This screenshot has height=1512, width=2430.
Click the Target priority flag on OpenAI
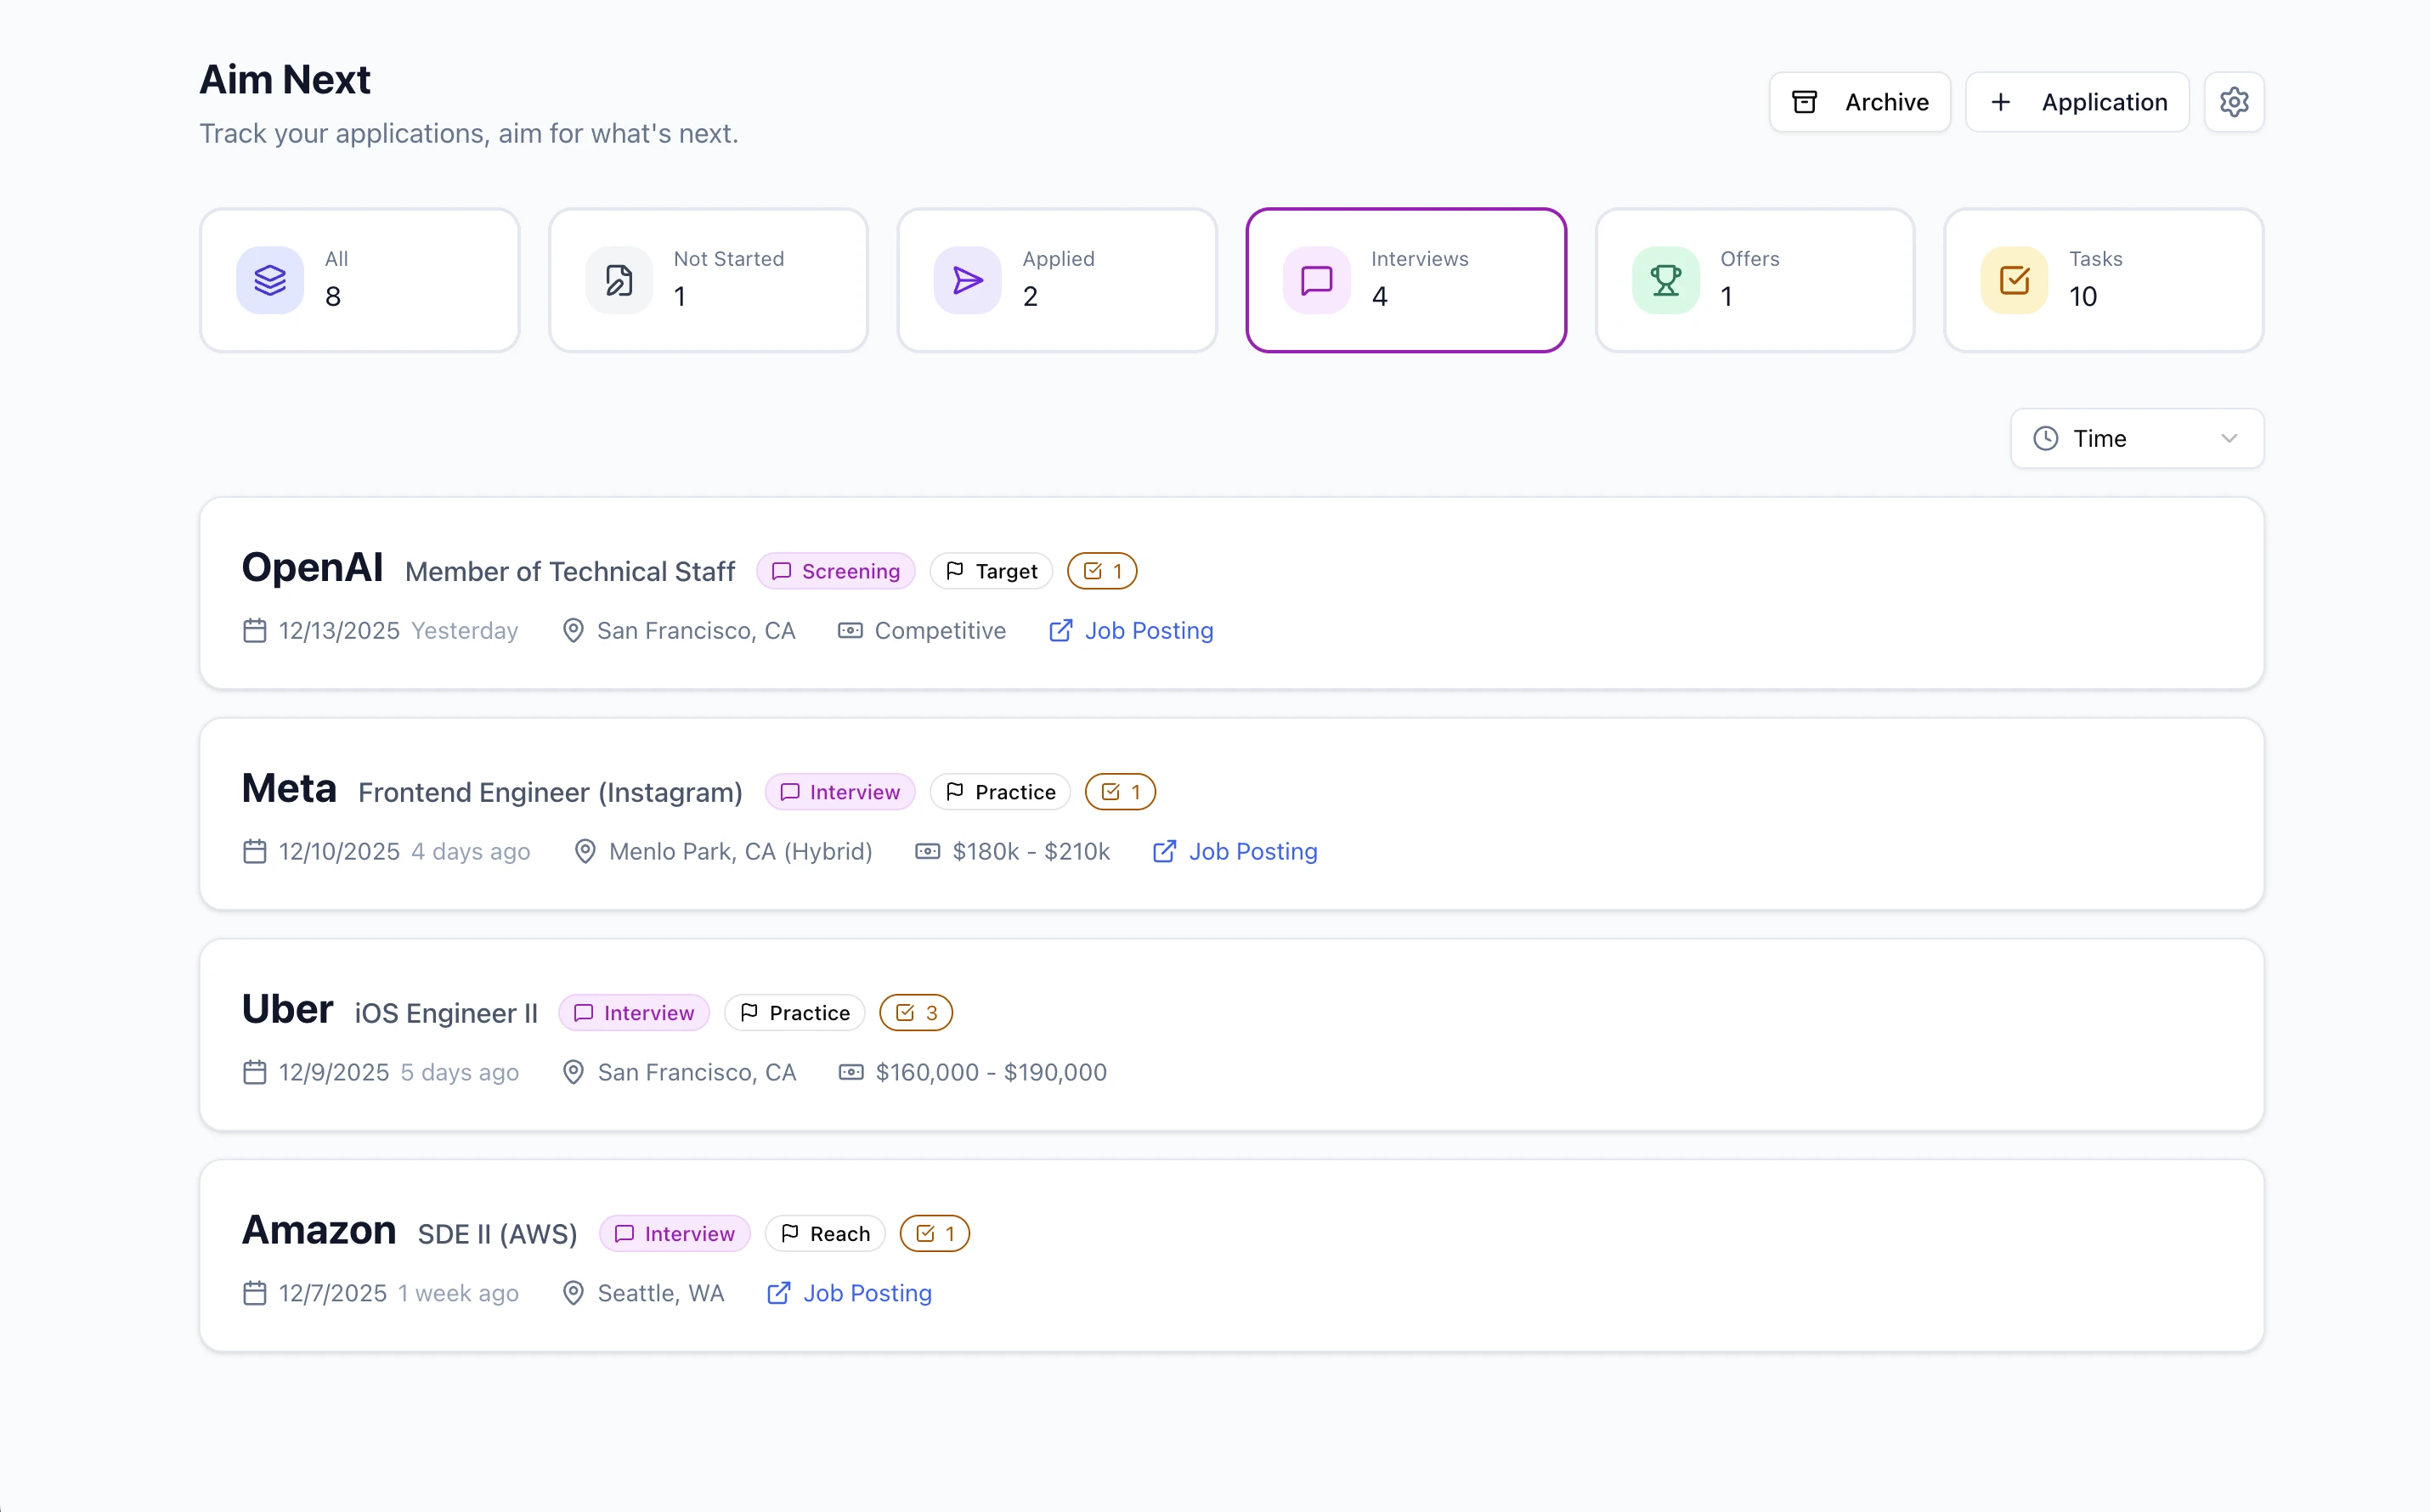click(990, 570)
